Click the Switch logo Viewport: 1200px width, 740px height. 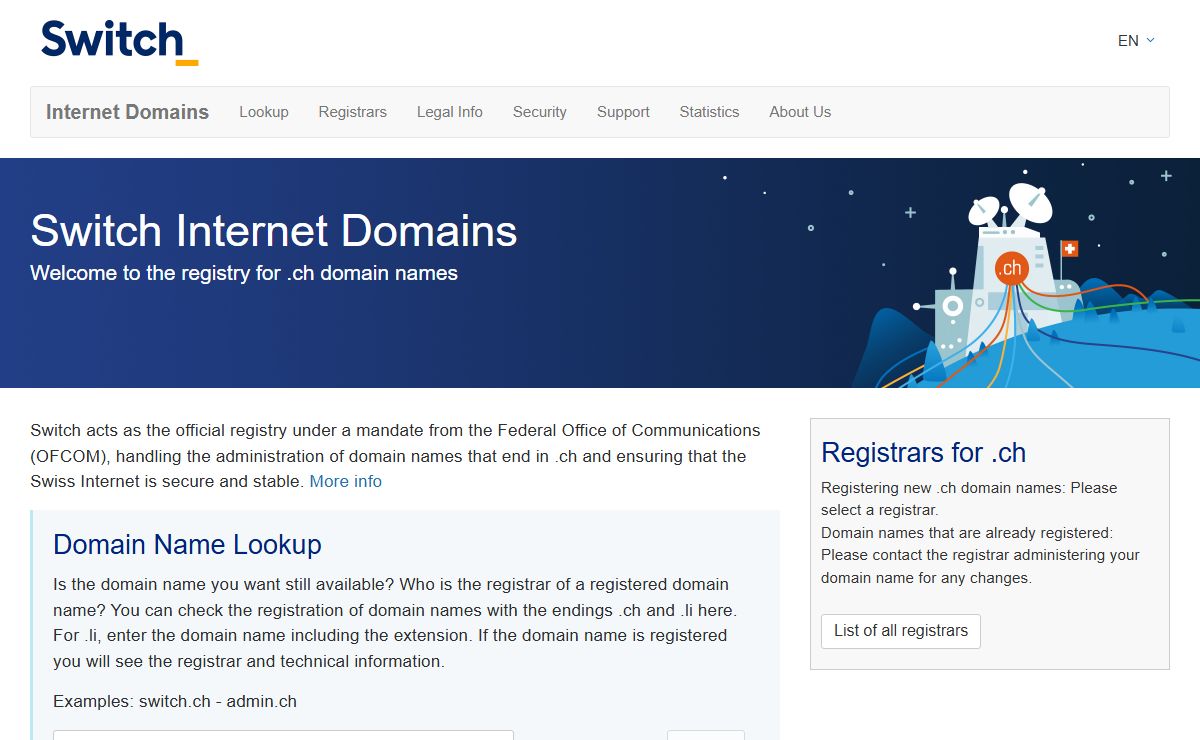pyautogui.click(x=119, y=42)
